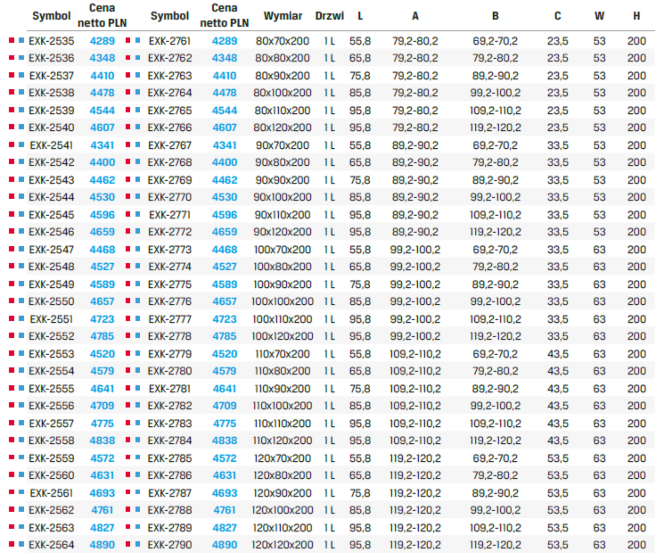This screenshot has height=560, width=656.
Task: Click the second Cena netto PLN header
Action: [x=225, y=15]
